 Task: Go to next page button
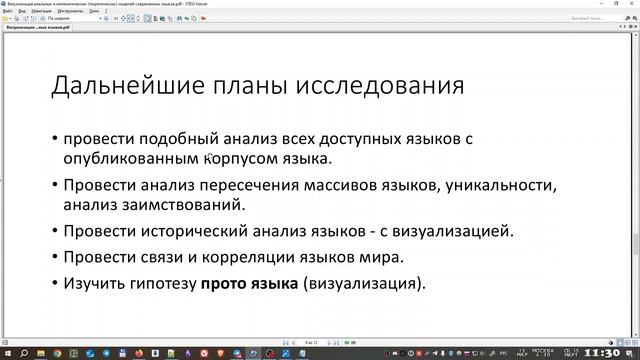coord(329,343)
